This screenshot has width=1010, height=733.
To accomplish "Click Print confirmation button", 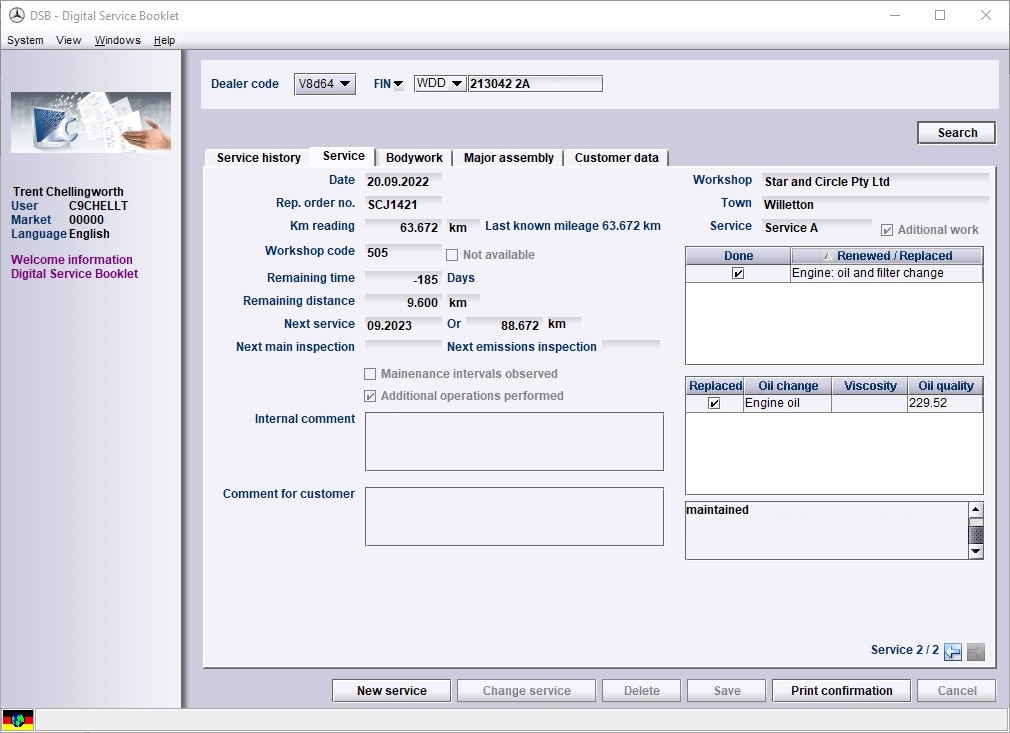I will point(841,690).
